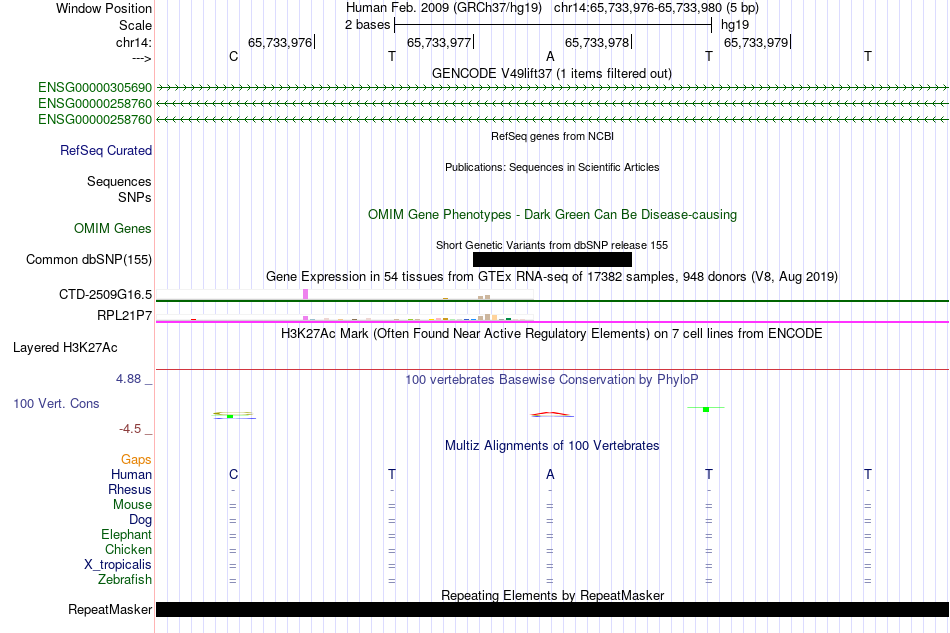Click the hg19 label beside scale bar
The image size is (950, 633).
(735, 25)
